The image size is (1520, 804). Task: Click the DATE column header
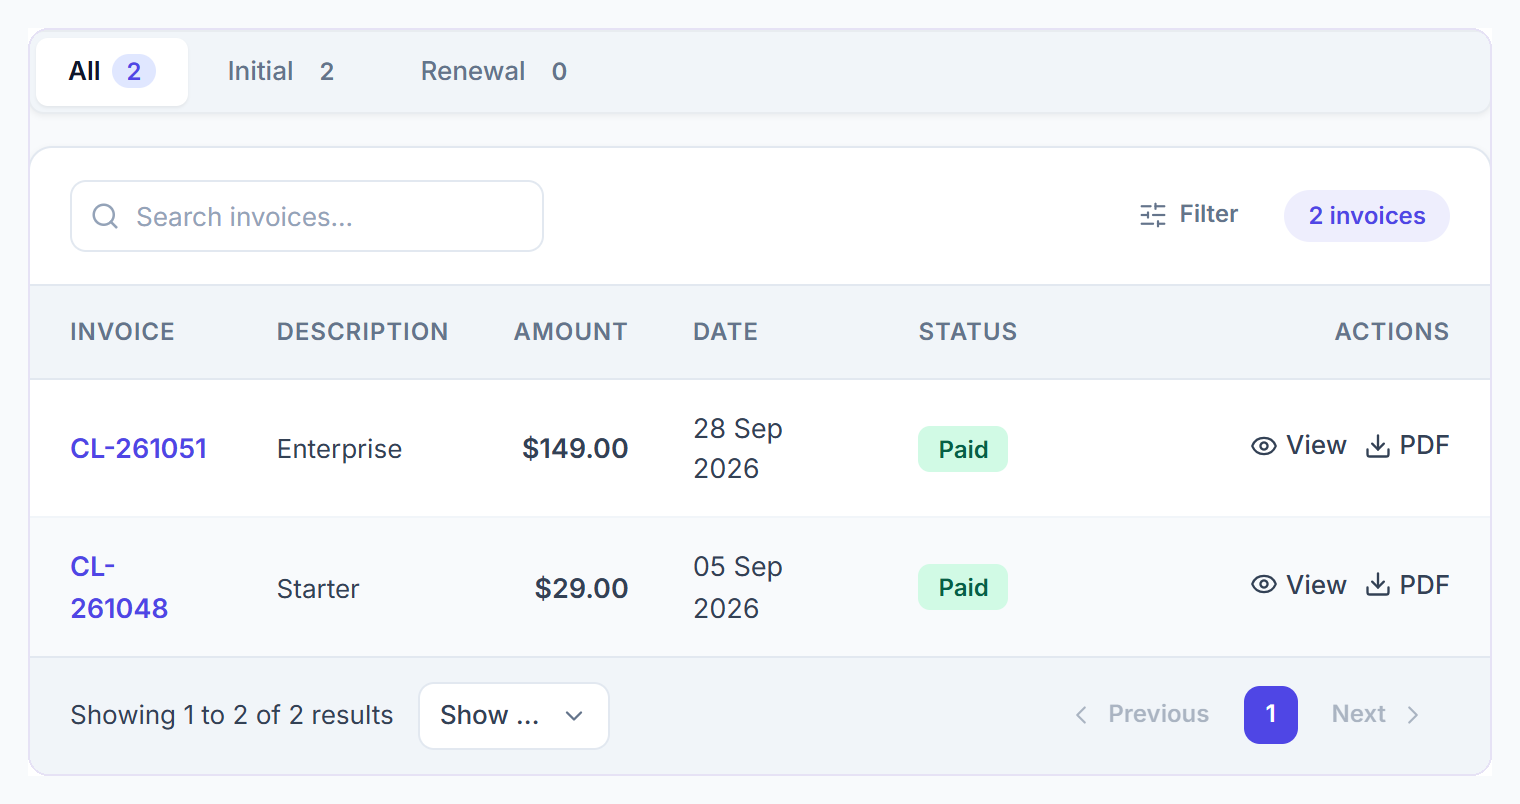726,332
